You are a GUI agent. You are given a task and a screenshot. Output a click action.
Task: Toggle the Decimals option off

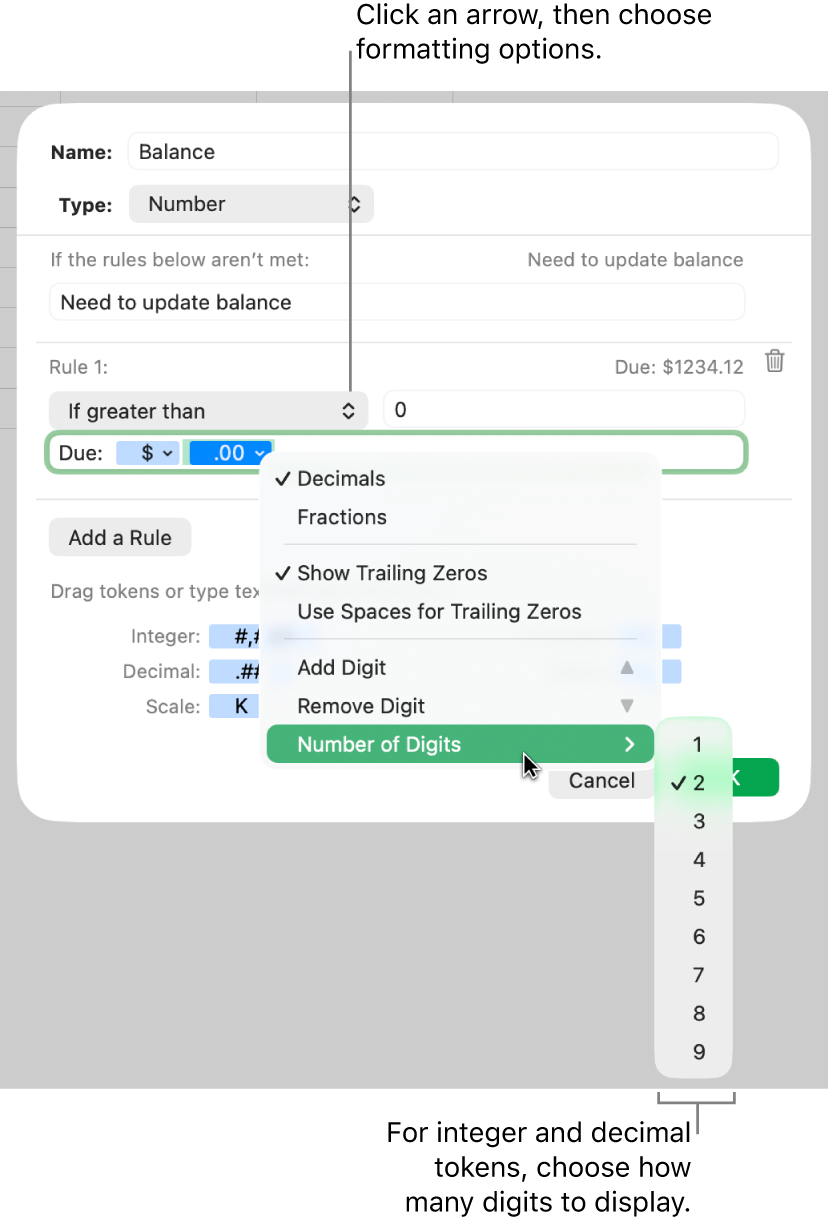click(343, 478)
